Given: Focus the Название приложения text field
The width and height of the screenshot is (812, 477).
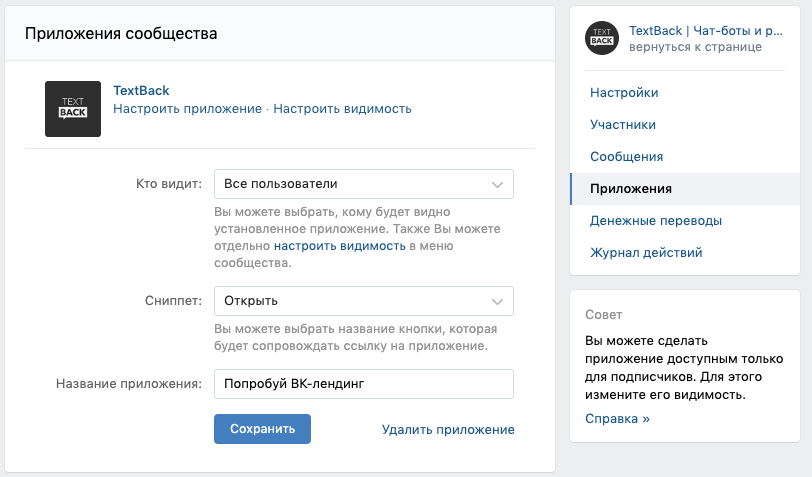Looking at the screenshot, I should click(x=364, y=384).
